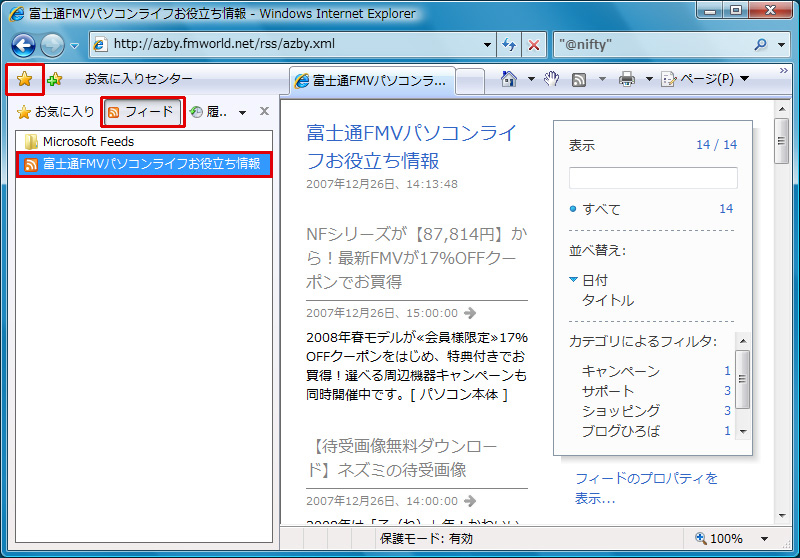Click the arrow next to 15:00:00 timestamp
Screen dimensions: 800x558
(x=470, y=313)
